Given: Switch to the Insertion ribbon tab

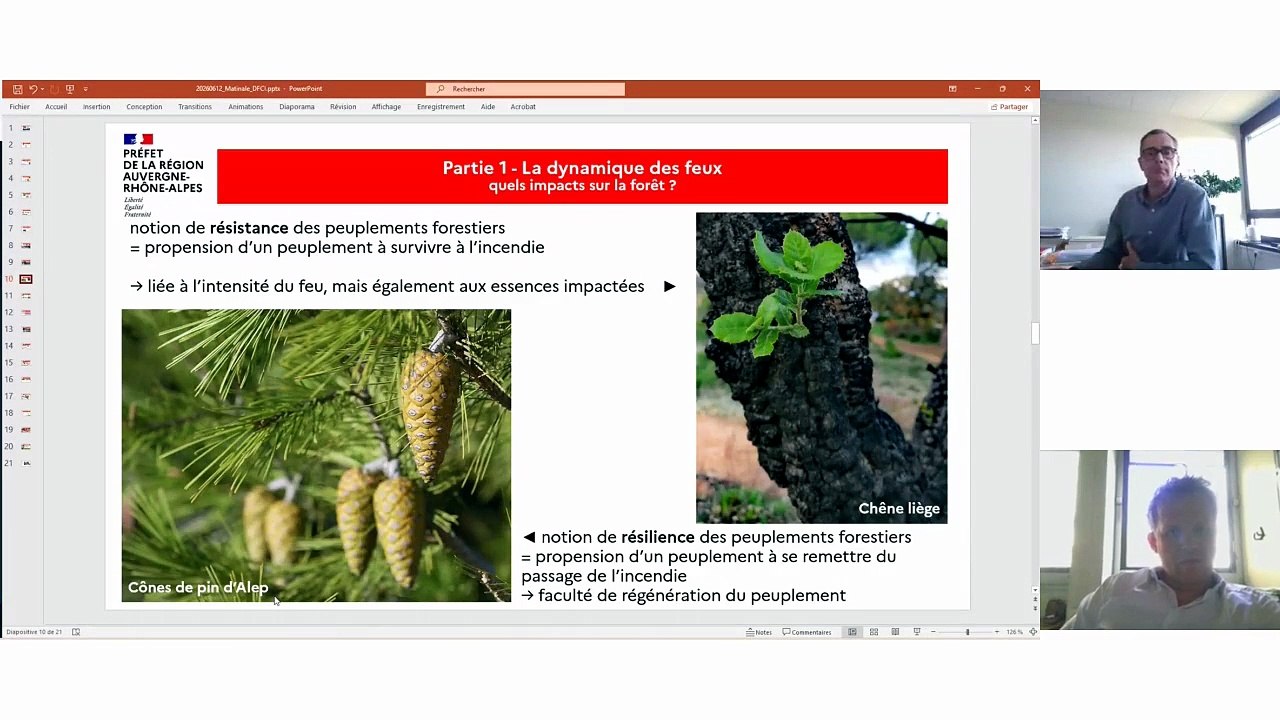Looking at the screenshot, I should point(97,107).
